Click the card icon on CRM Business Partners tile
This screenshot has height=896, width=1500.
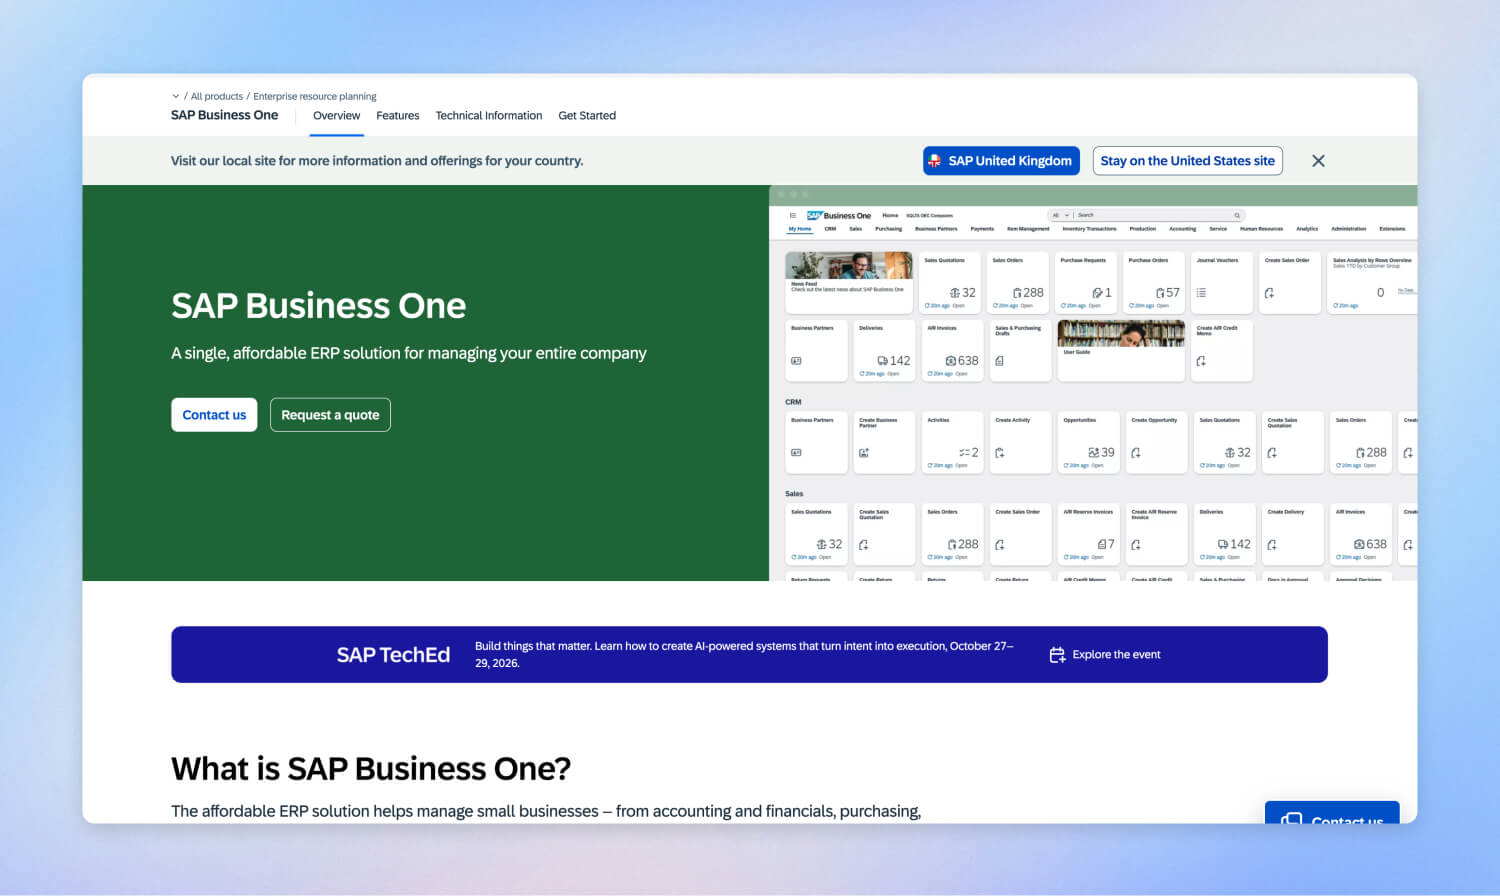796,453
